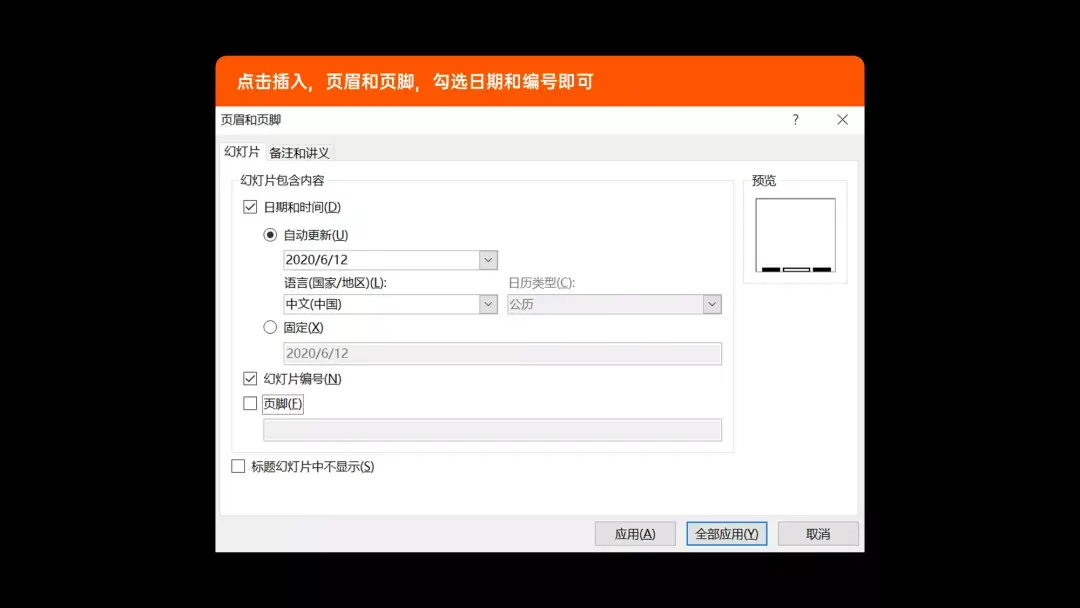
Task: Click the slide preview thumbnail
Action: point(796,235)
